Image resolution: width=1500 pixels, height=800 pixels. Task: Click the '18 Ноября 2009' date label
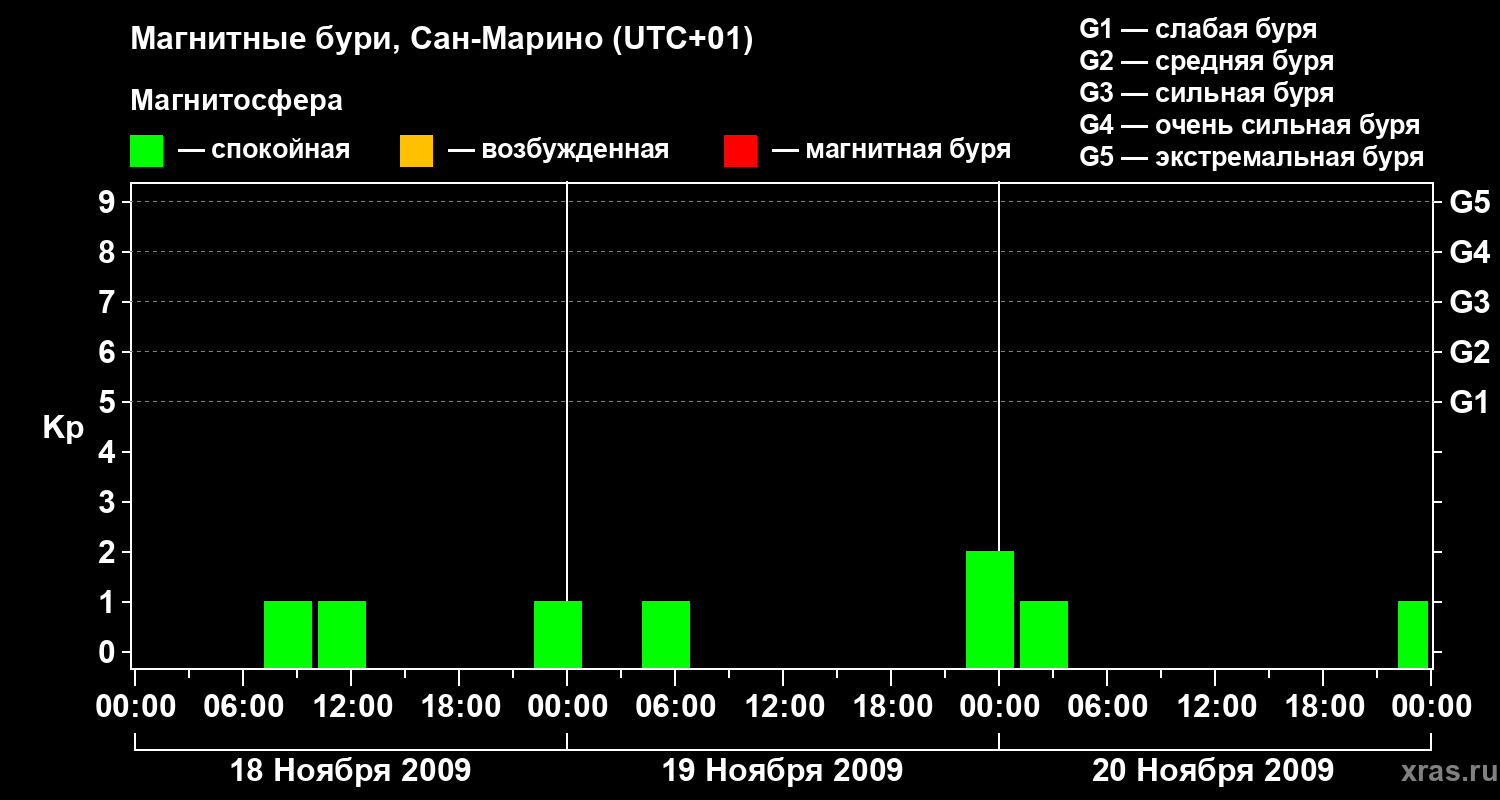tap(351, 771)
